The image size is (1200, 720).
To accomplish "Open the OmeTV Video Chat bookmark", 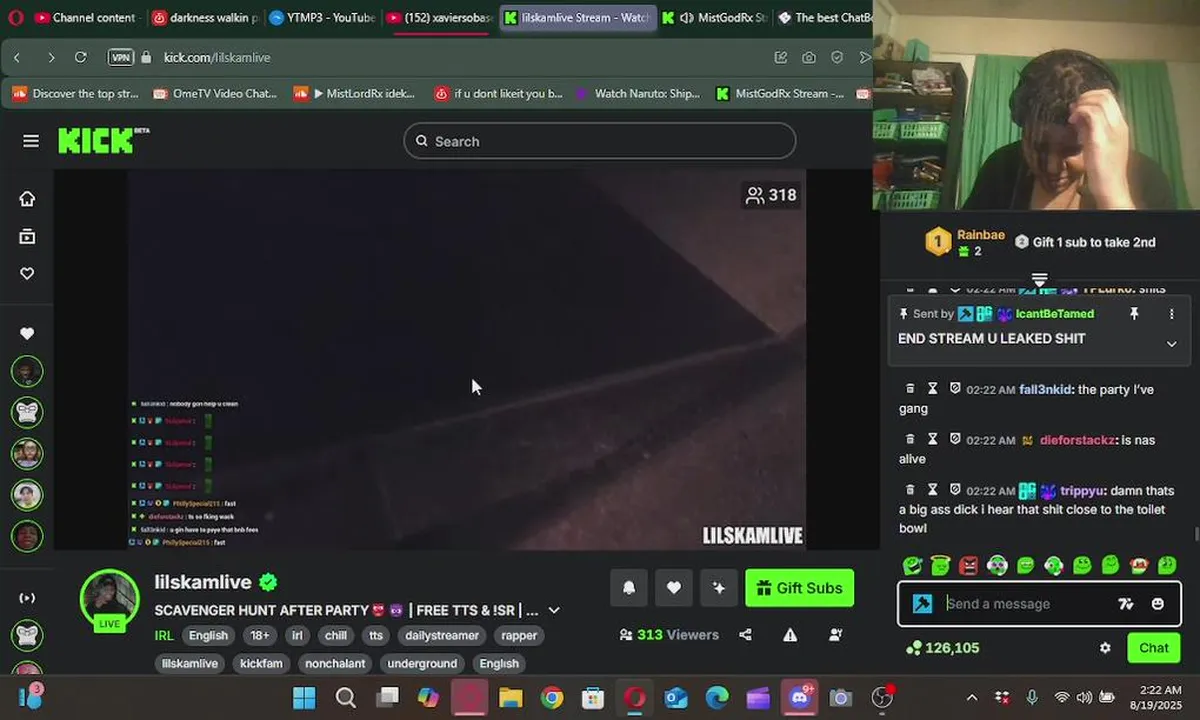I will coord(215,93).
